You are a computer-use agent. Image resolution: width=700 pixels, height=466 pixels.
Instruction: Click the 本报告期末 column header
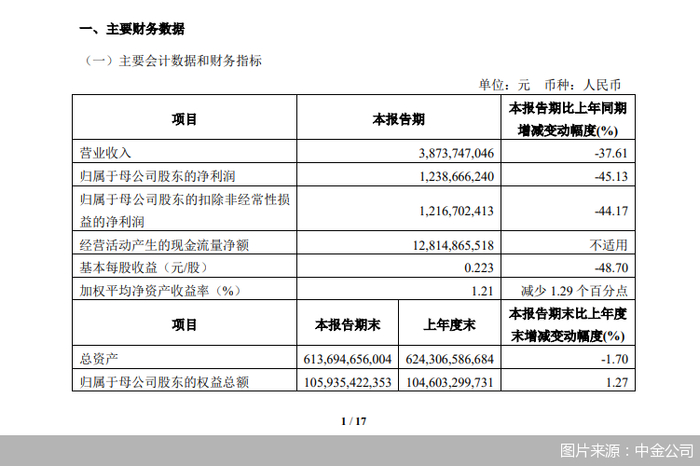click(347, 325)
